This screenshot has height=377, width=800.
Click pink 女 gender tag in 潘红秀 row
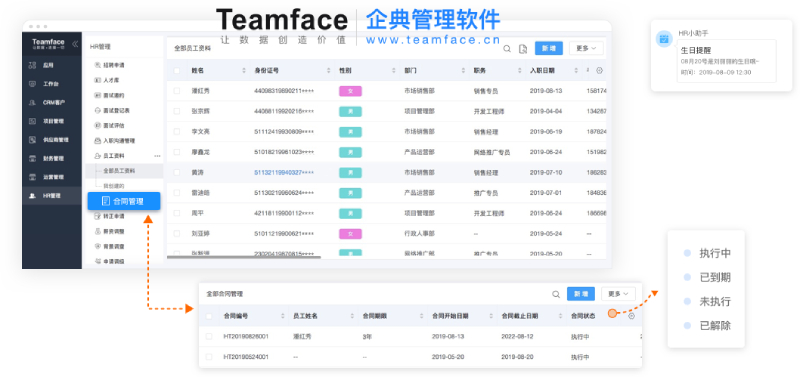tap(351, 91)
